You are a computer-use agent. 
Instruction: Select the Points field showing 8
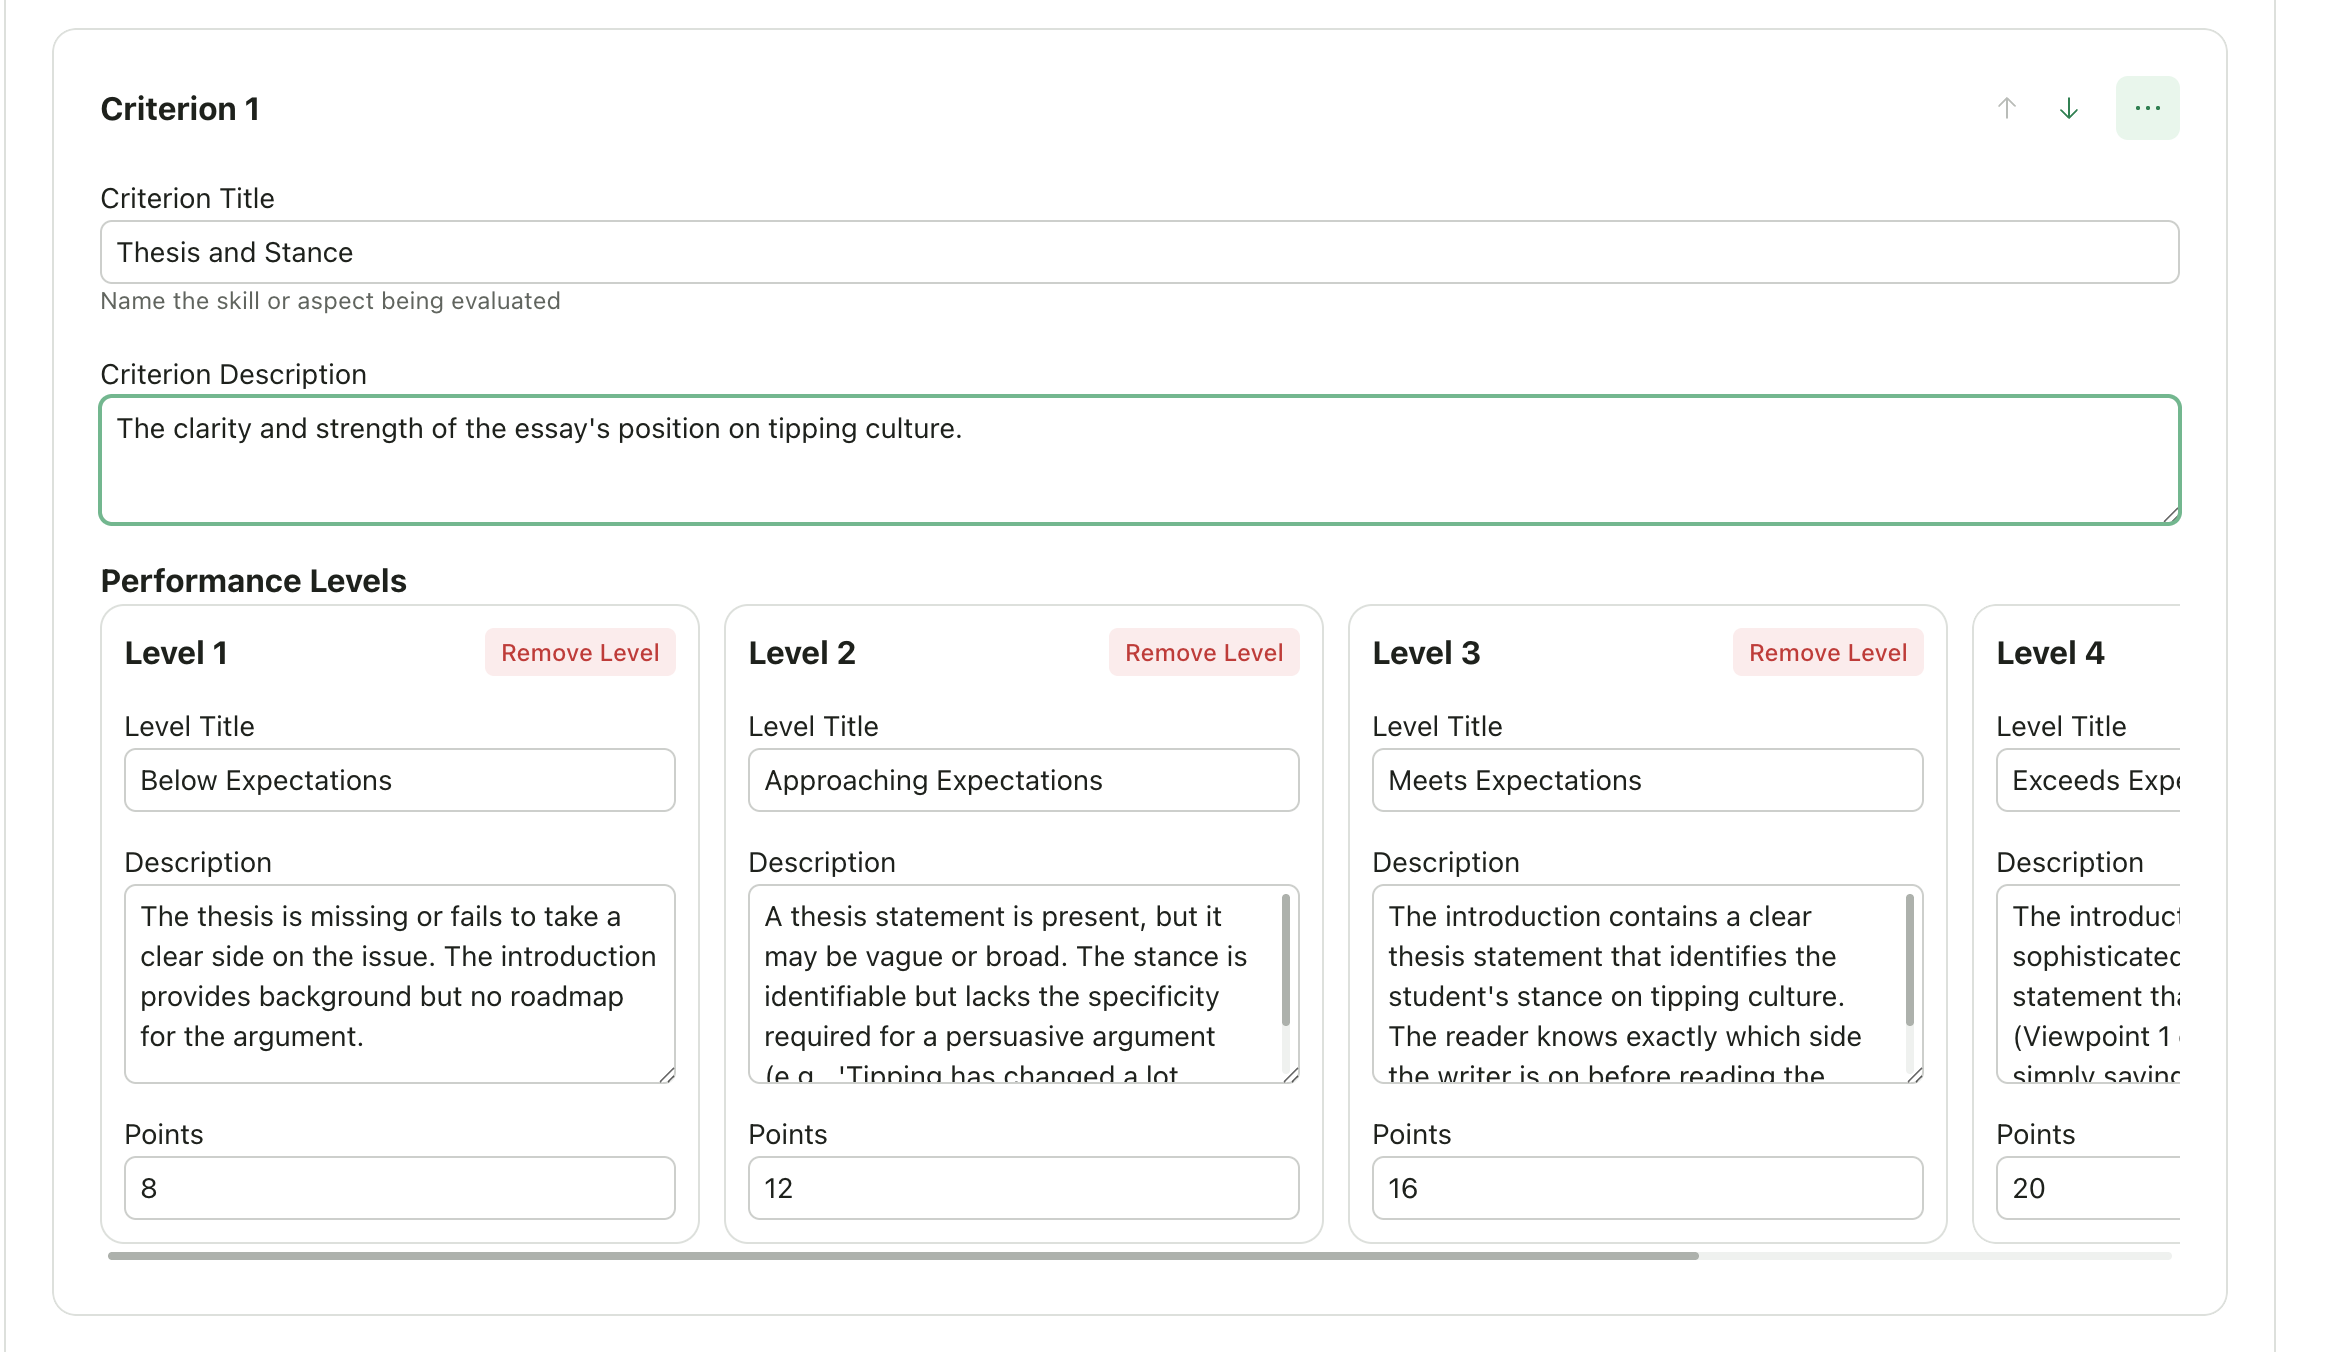[x=399, y=1187]
